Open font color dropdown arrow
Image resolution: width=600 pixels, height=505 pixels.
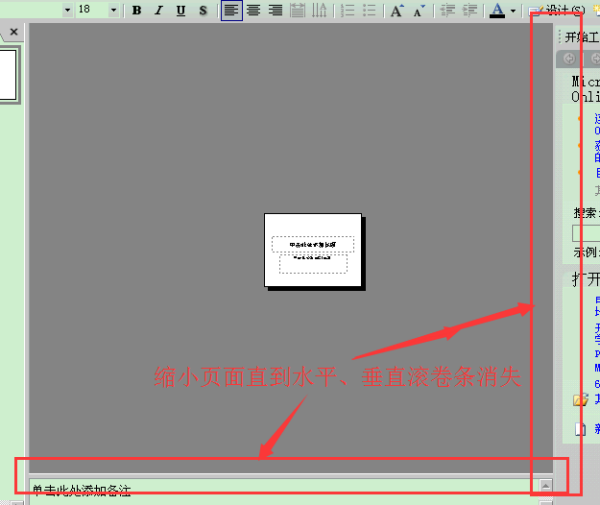pos(513,11)
